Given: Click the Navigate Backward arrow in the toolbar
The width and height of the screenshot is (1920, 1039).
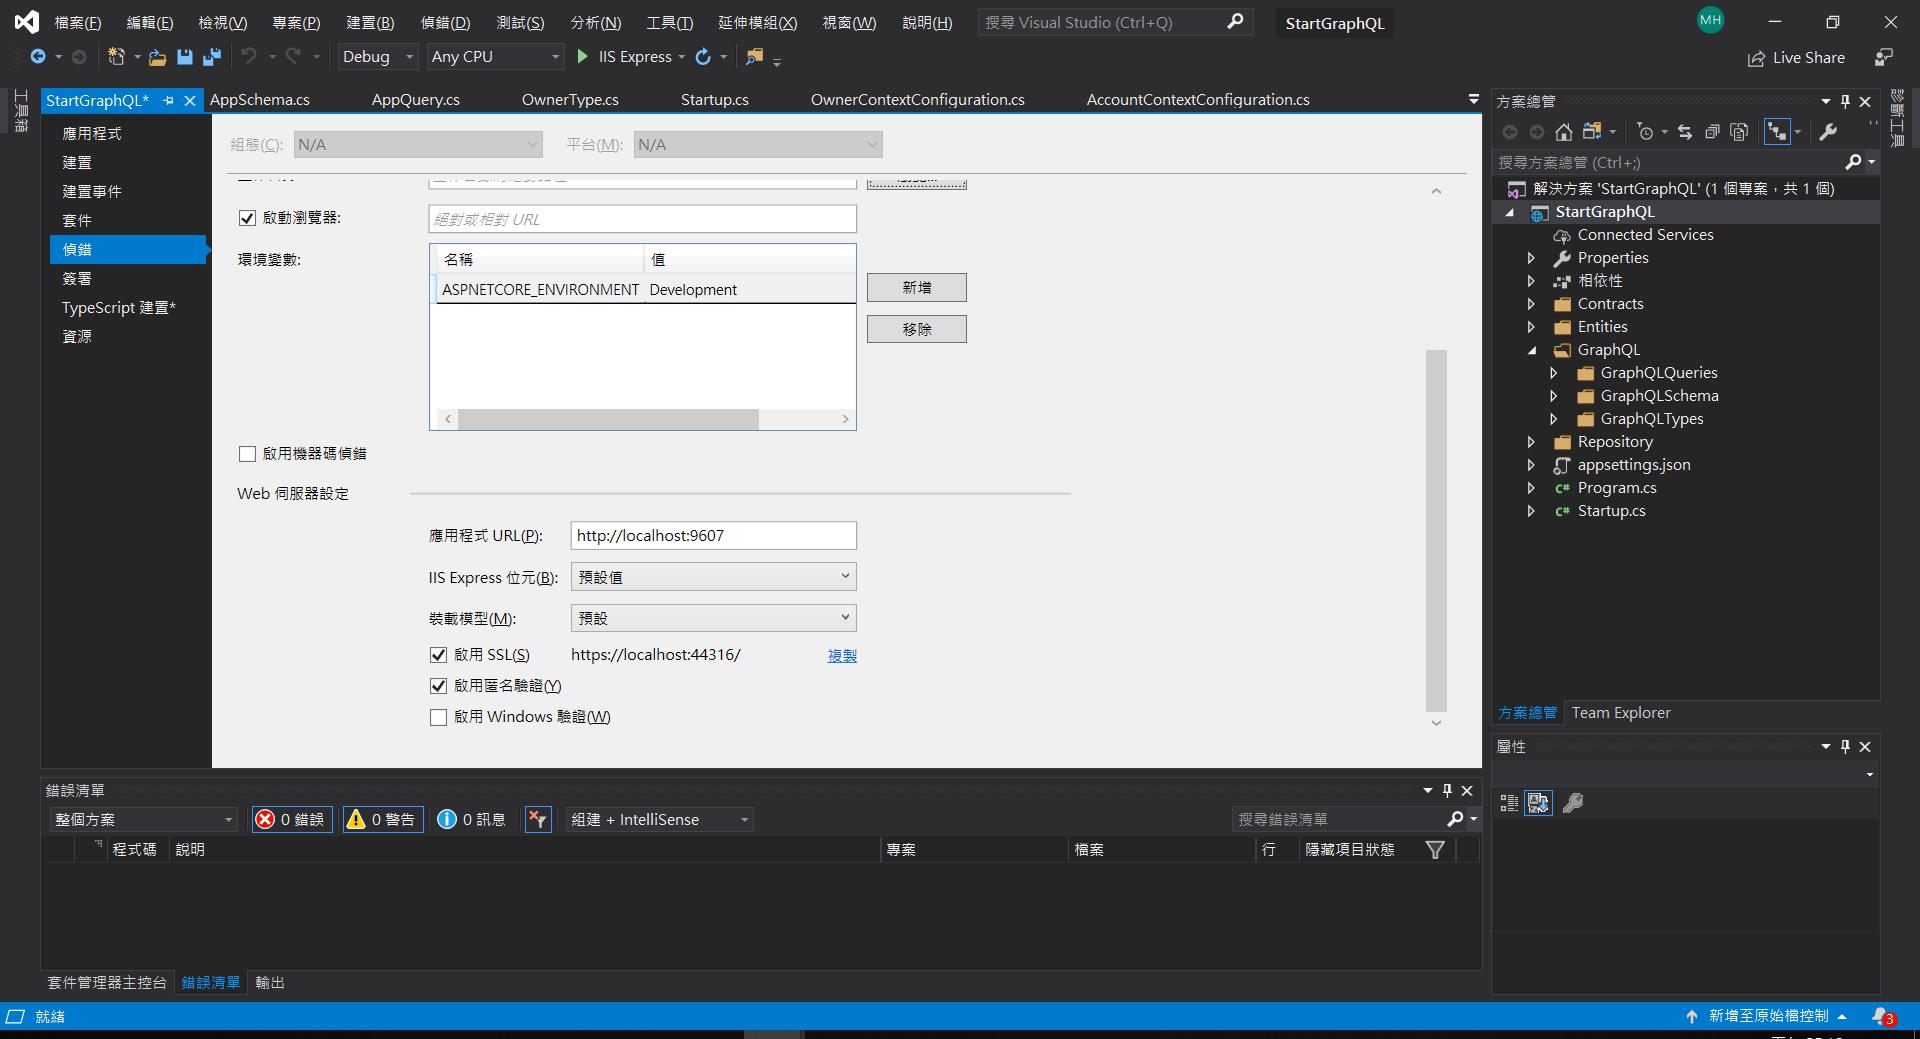Looking at the screenshot, I should 38,57.
